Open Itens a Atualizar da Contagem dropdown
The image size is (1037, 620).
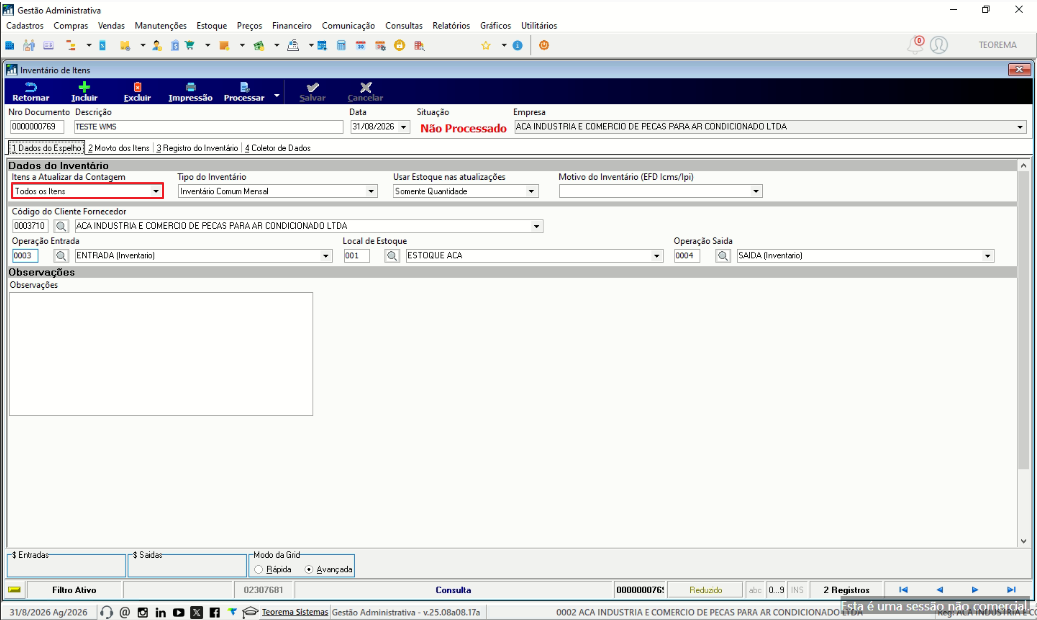[x=156, y=192]
